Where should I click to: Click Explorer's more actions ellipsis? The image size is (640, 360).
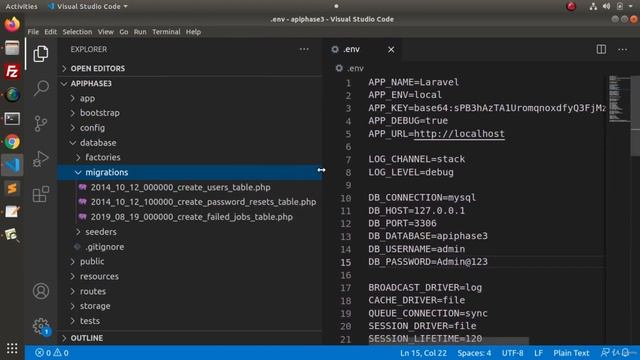[x=304, y=49]
